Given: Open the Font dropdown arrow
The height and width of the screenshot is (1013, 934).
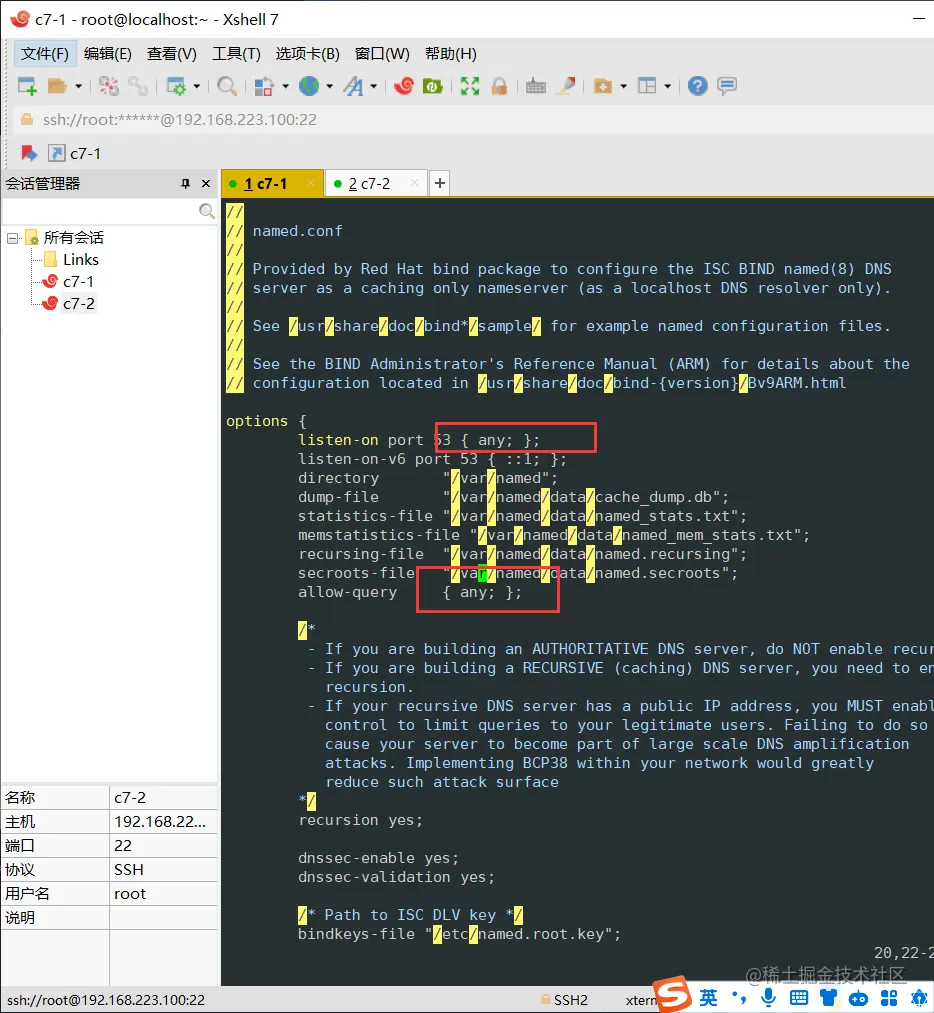Looking at the screenshot, I should click(373, 86).
